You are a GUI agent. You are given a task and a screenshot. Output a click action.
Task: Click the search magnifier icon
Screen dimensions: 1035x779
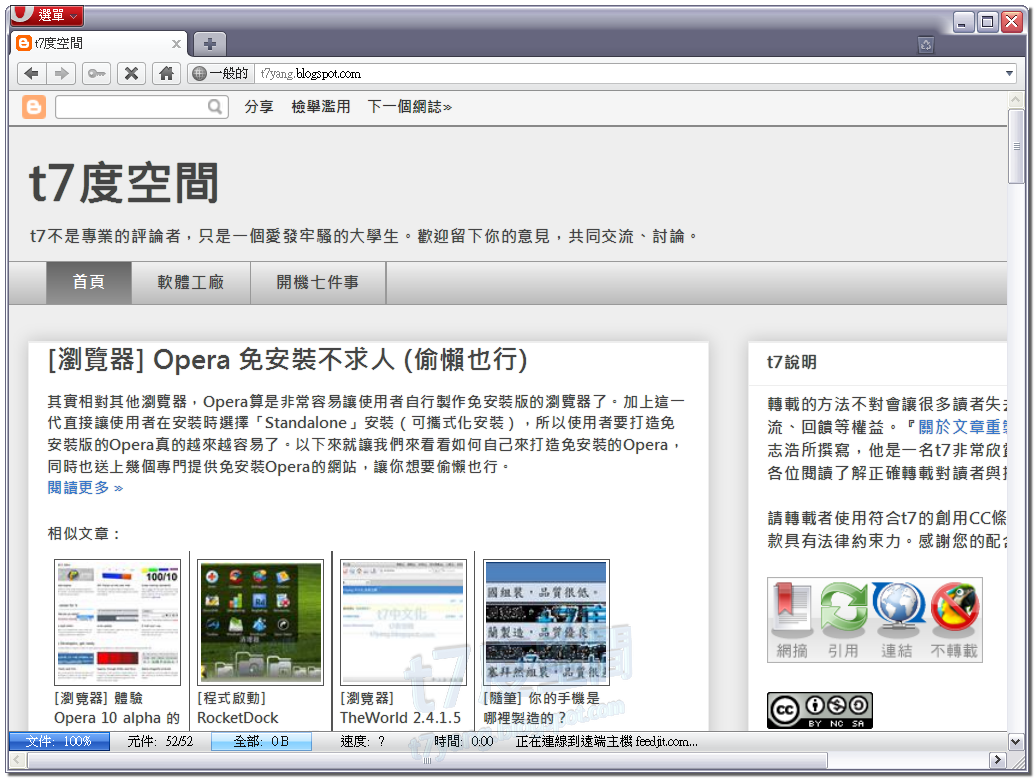[x=215, y=106]
